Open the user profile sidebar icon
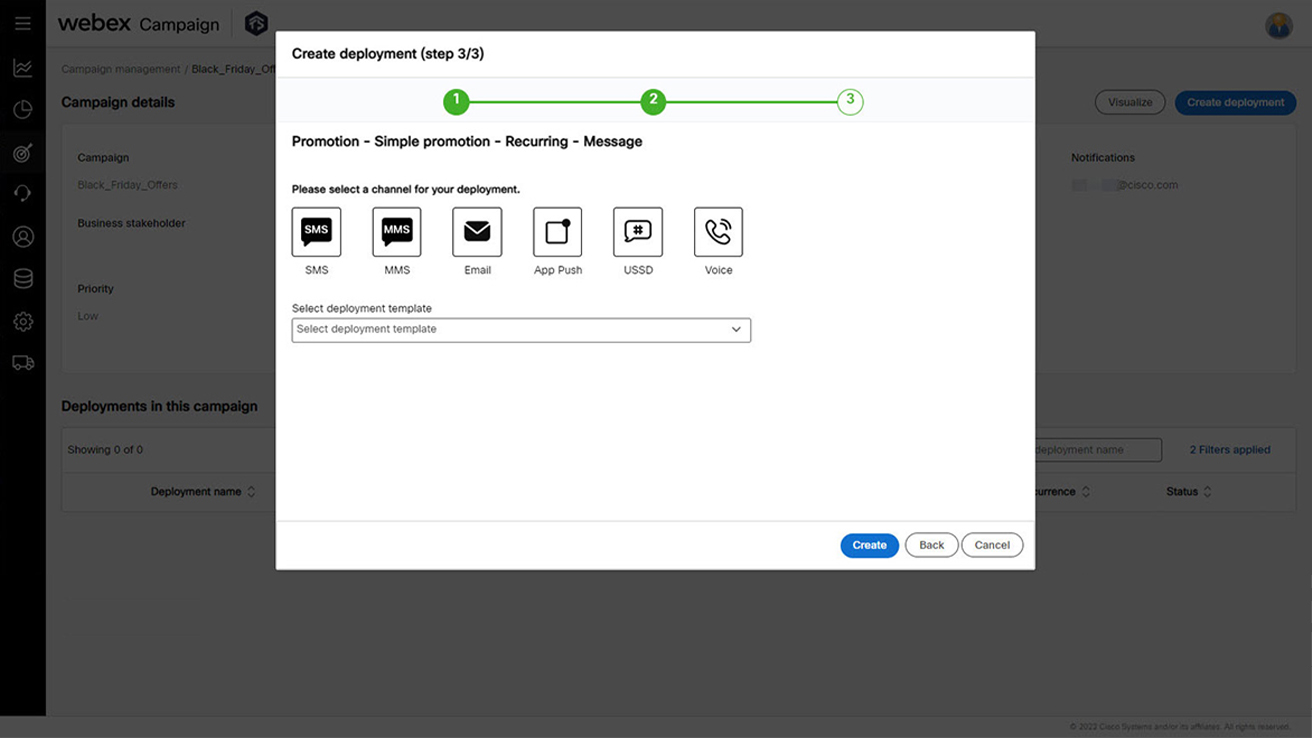1312x738 pixels. (23, 237)
